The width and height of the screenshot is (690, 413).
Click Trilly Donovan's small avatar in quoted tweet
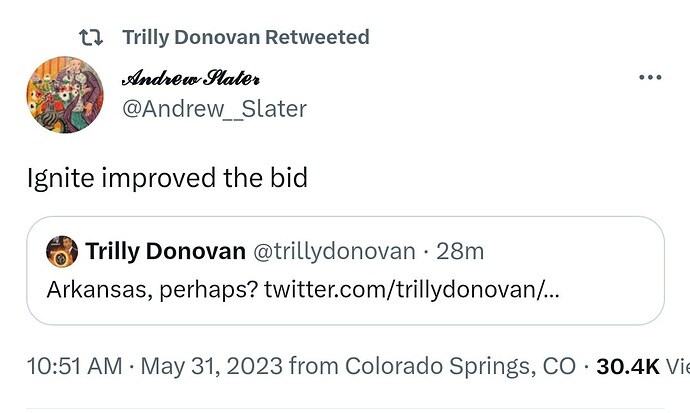pyautogui.click(x=62, y=250)
